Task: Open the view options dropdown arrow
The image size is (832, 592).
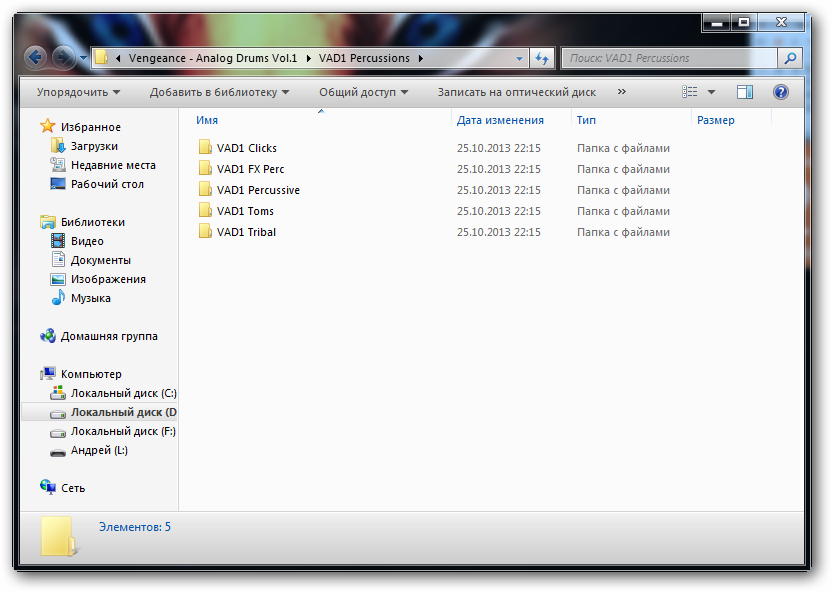Action: pos(712,92)
